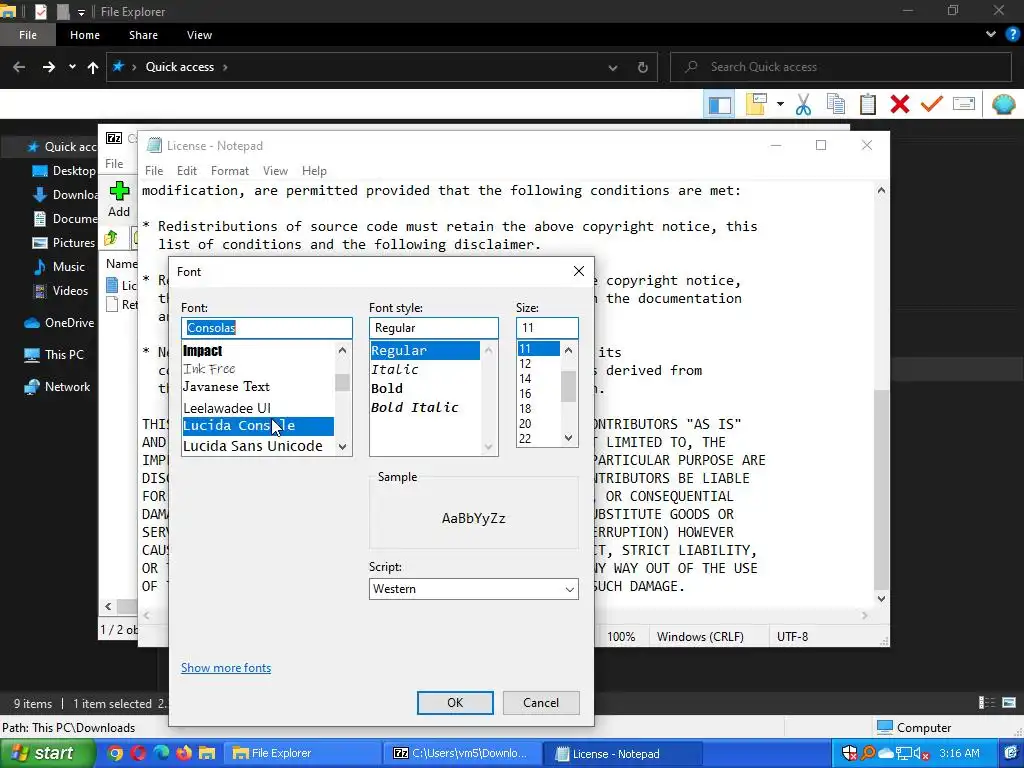Open the File tab in File Explorer

pyautogui.click(x=28, y=35)
